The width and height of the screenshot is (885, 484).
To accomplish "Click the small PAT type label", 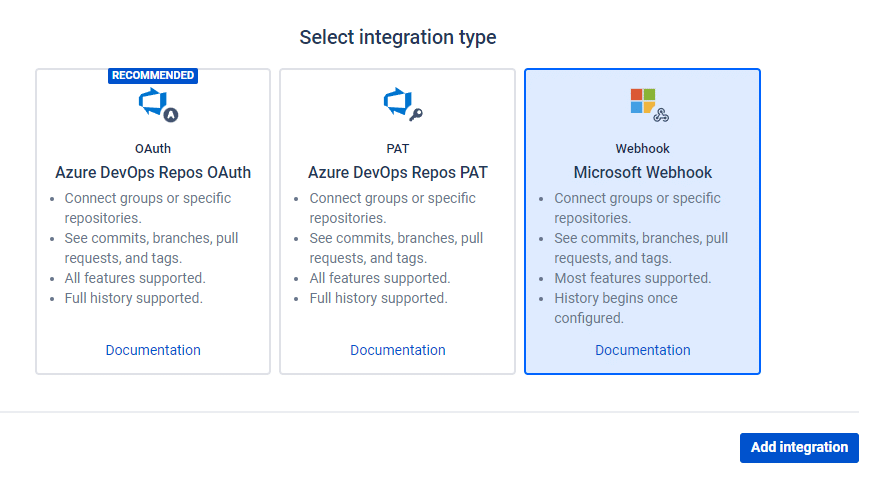I will click(x=398, y=149).
